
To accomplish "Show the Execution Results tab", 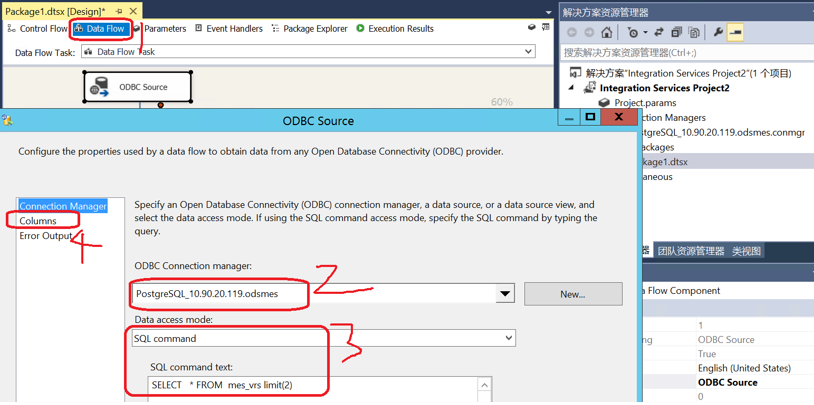I will [x=395, y=29].
